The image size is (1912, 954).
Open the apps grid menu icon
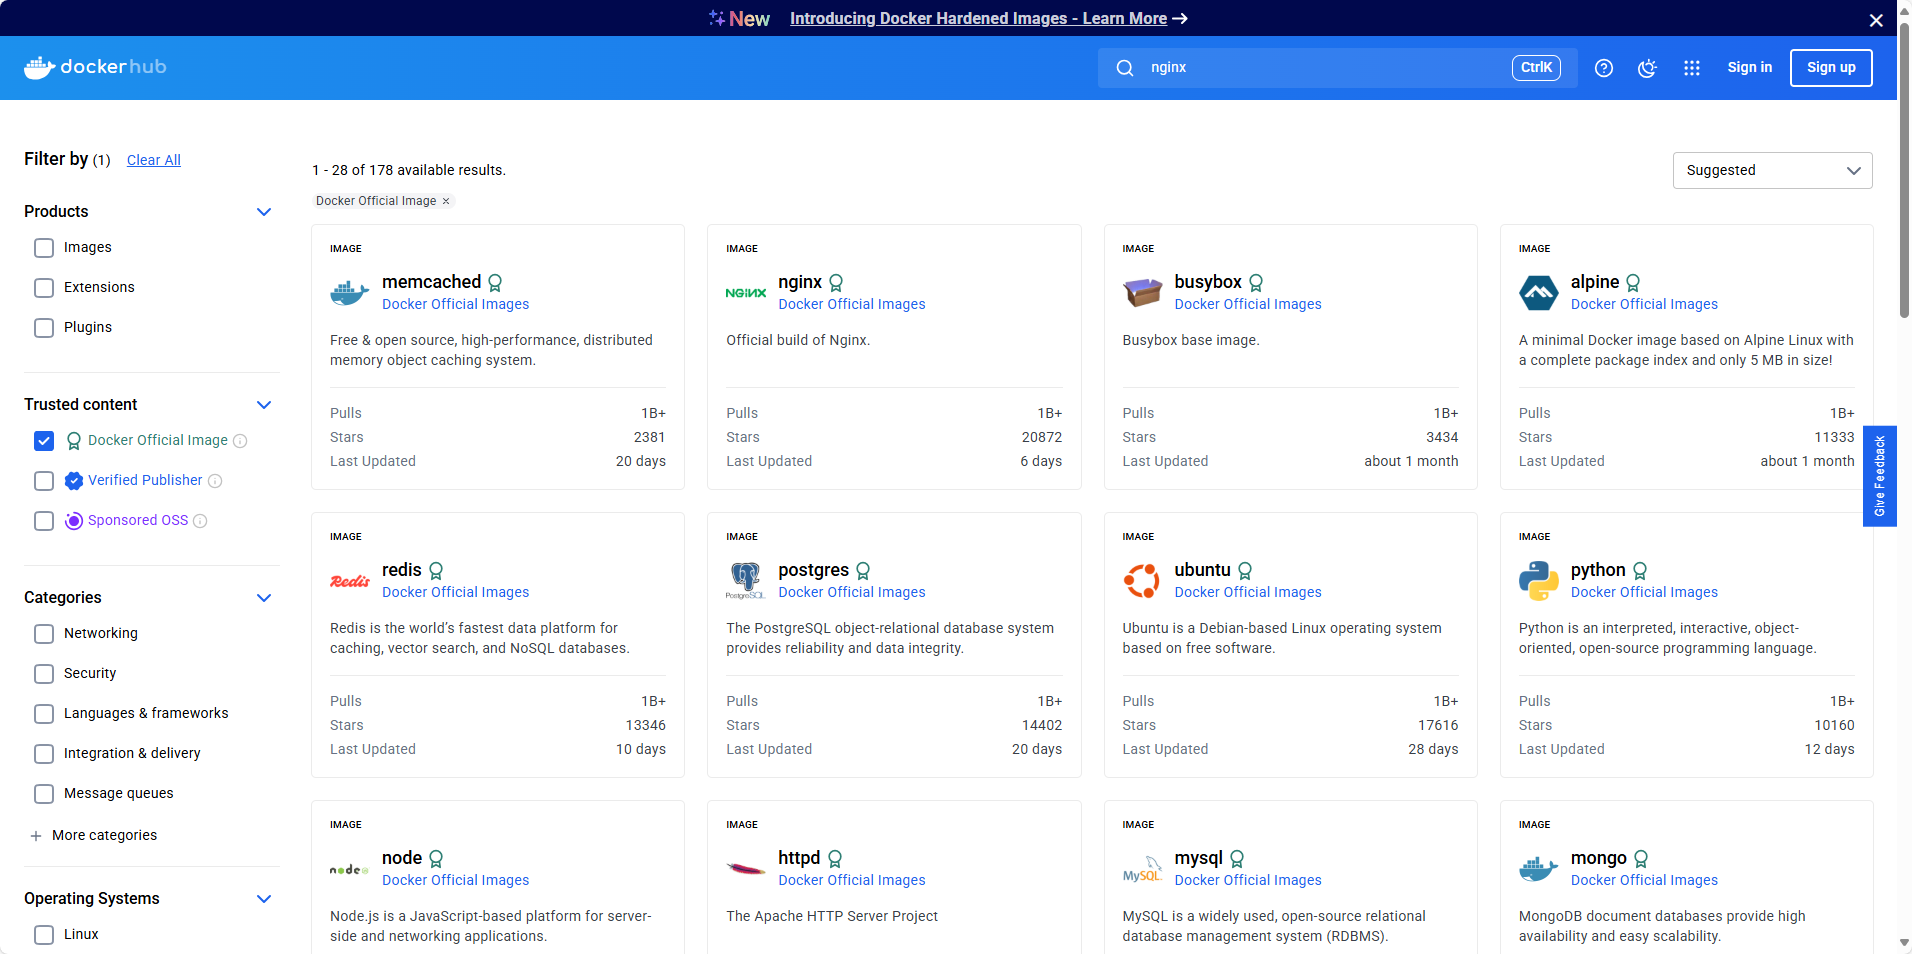click(x=1692, y=68)
